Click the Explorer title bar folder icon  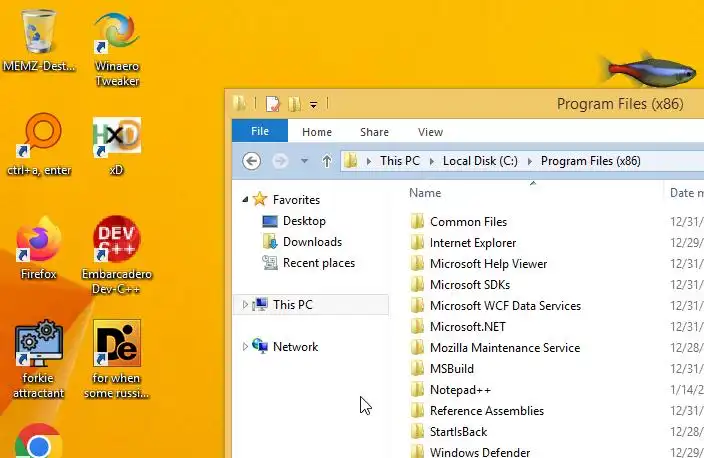click(240, 104)
